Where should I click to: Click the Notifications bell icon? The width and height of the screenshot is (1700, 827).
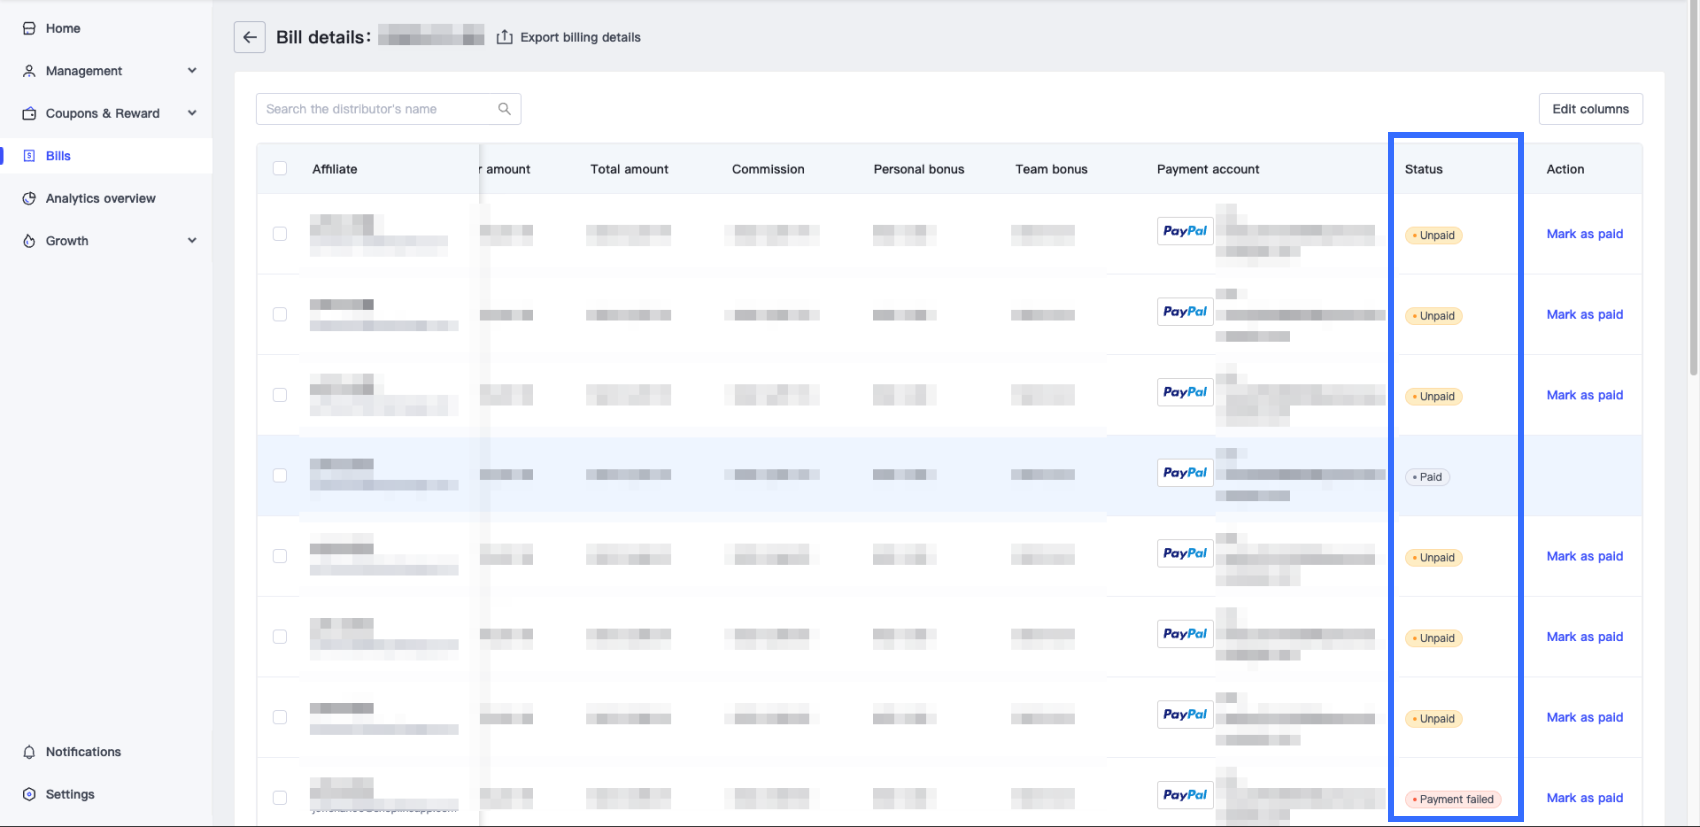[29, 752]
